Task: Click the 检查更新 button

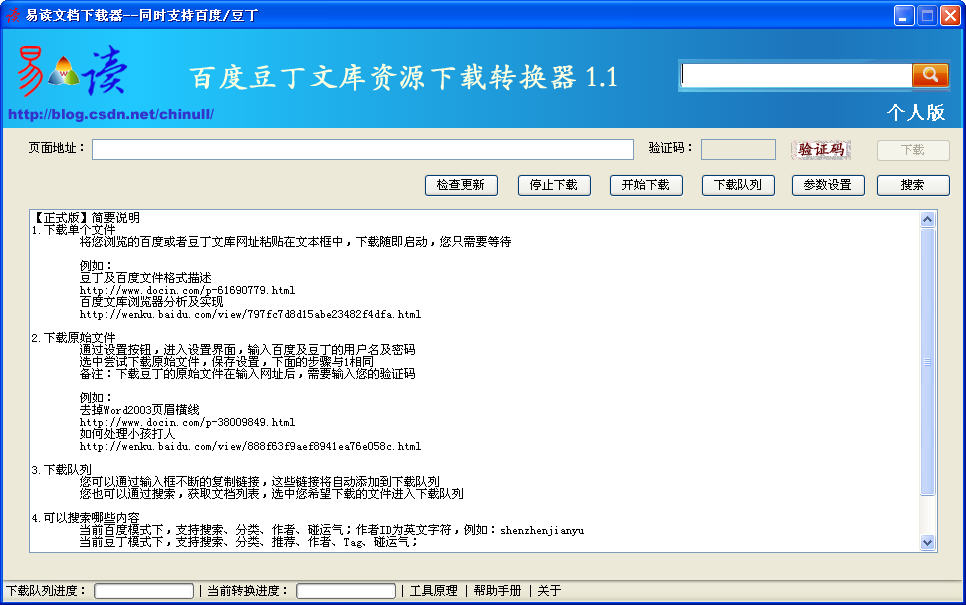Action: (461, 185)
